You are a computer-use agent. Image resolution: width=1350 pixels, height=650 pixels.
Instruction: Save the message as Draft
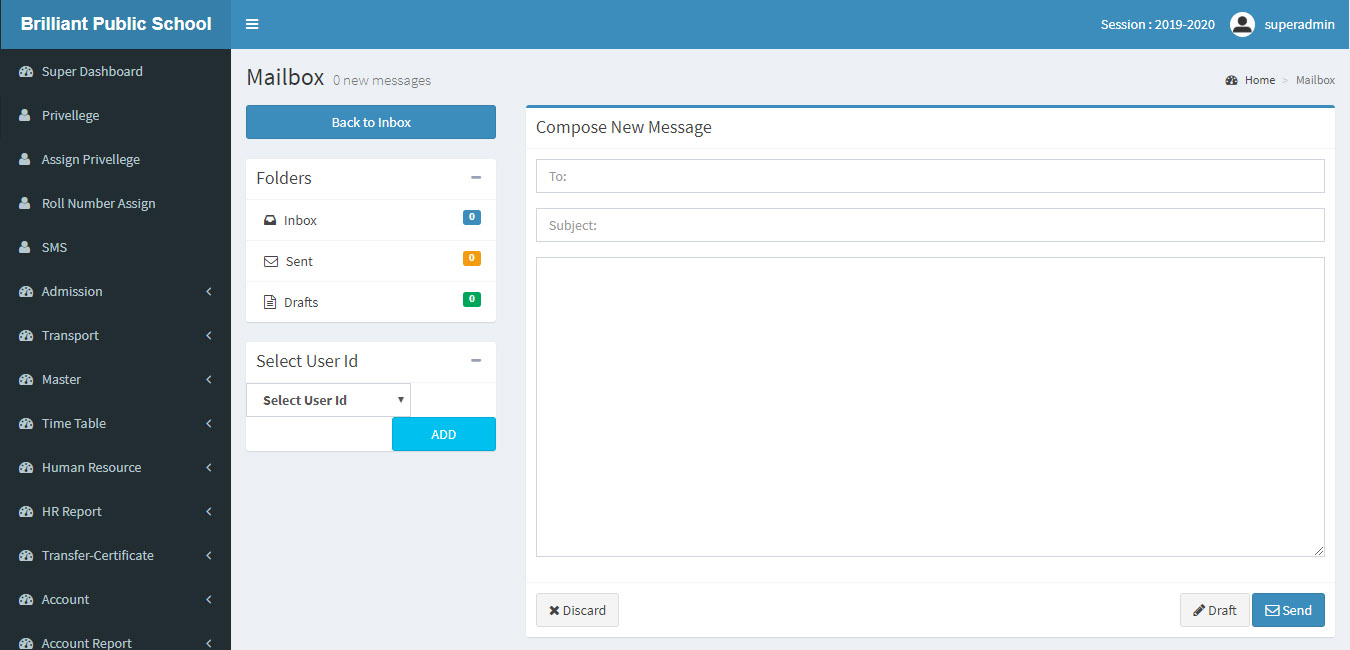coord(1214,610)
